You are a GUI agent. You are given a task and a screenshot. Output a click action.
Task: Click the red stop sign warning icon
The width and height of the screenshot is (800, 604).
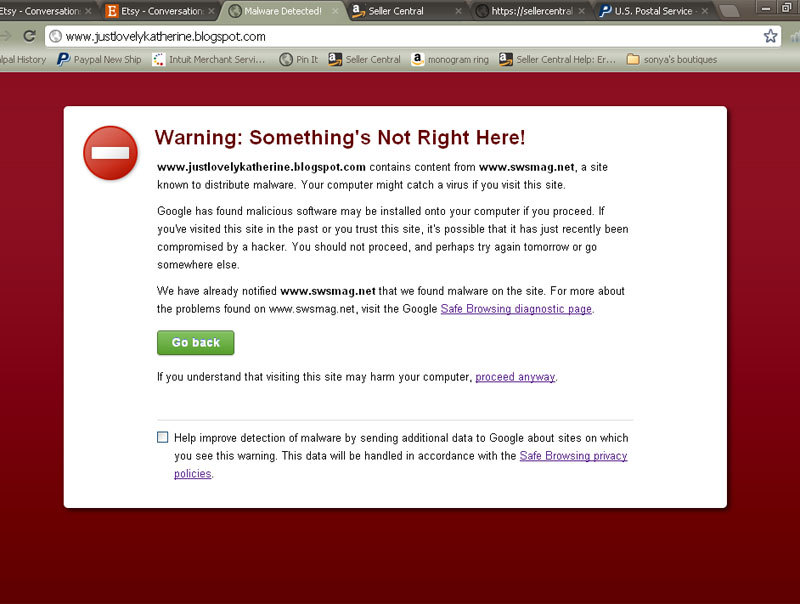110,153
